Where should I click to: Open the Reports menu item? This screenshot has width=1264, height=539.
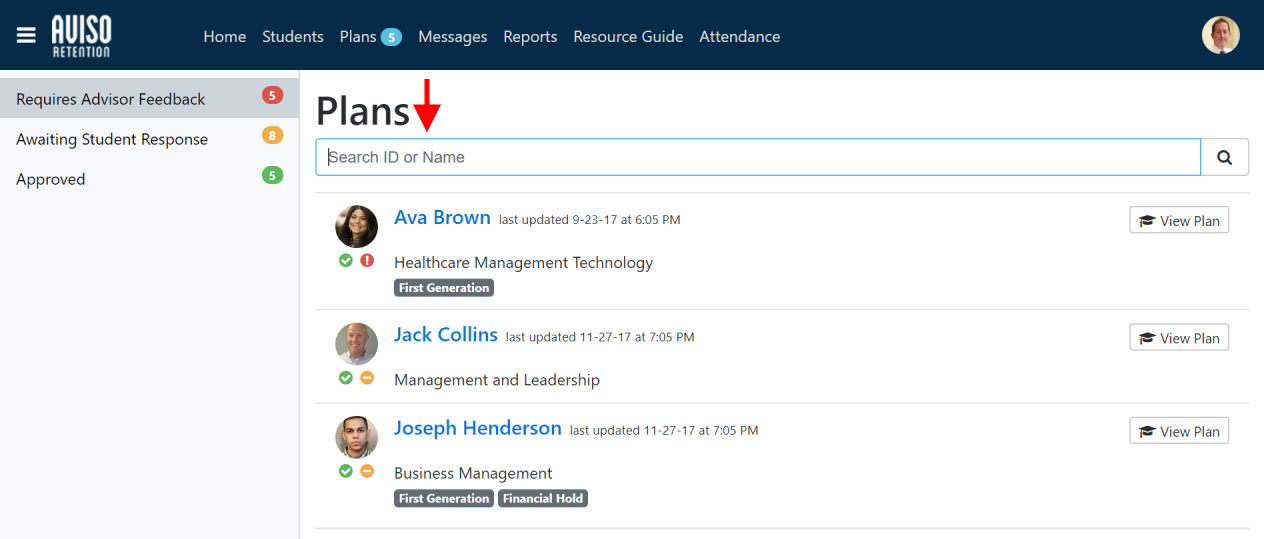[530, 36]
